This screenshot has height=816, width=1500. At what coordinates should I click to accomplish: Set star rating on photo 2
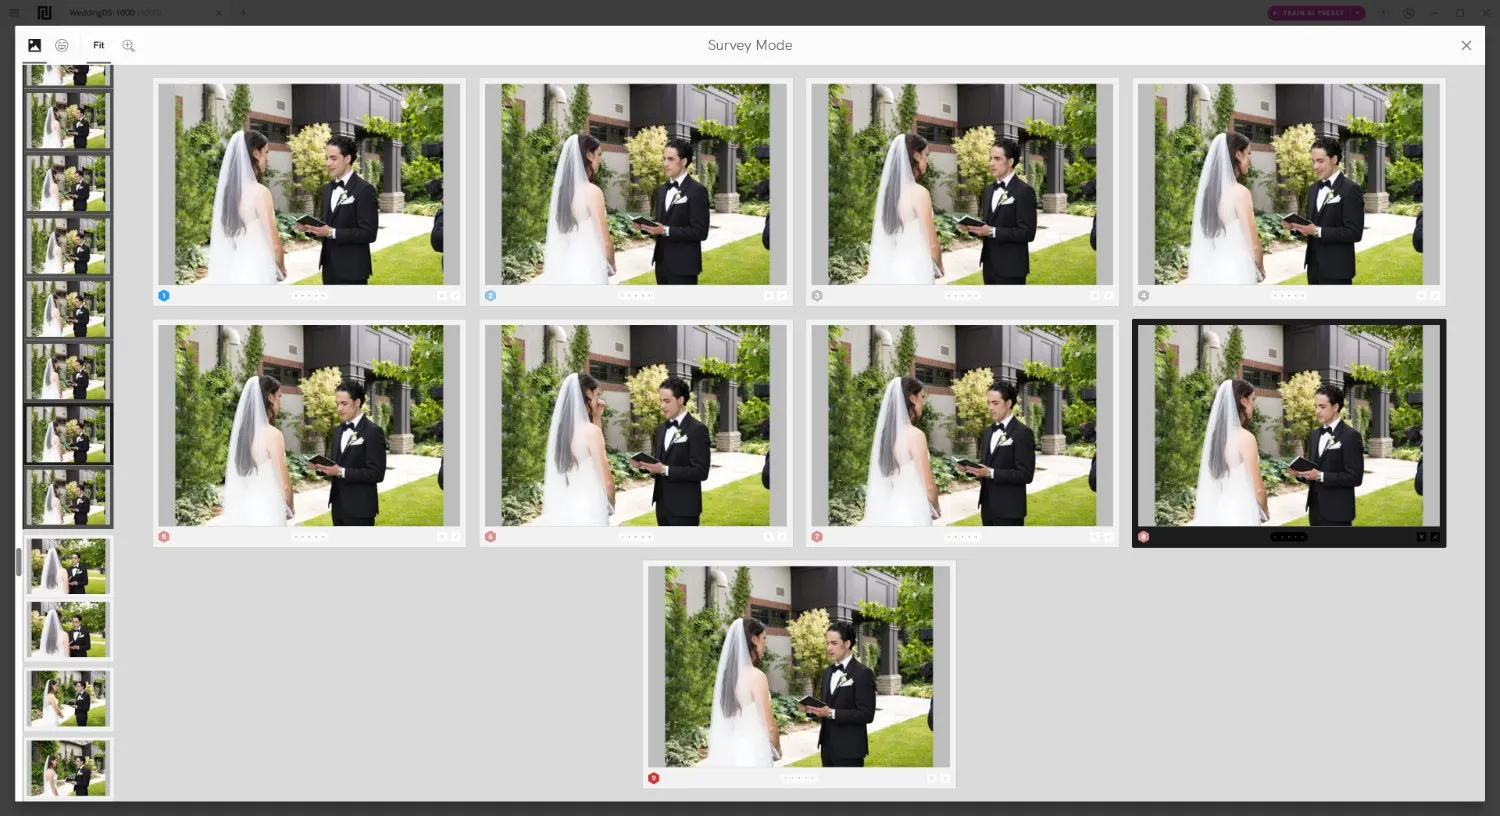point(636,296)
